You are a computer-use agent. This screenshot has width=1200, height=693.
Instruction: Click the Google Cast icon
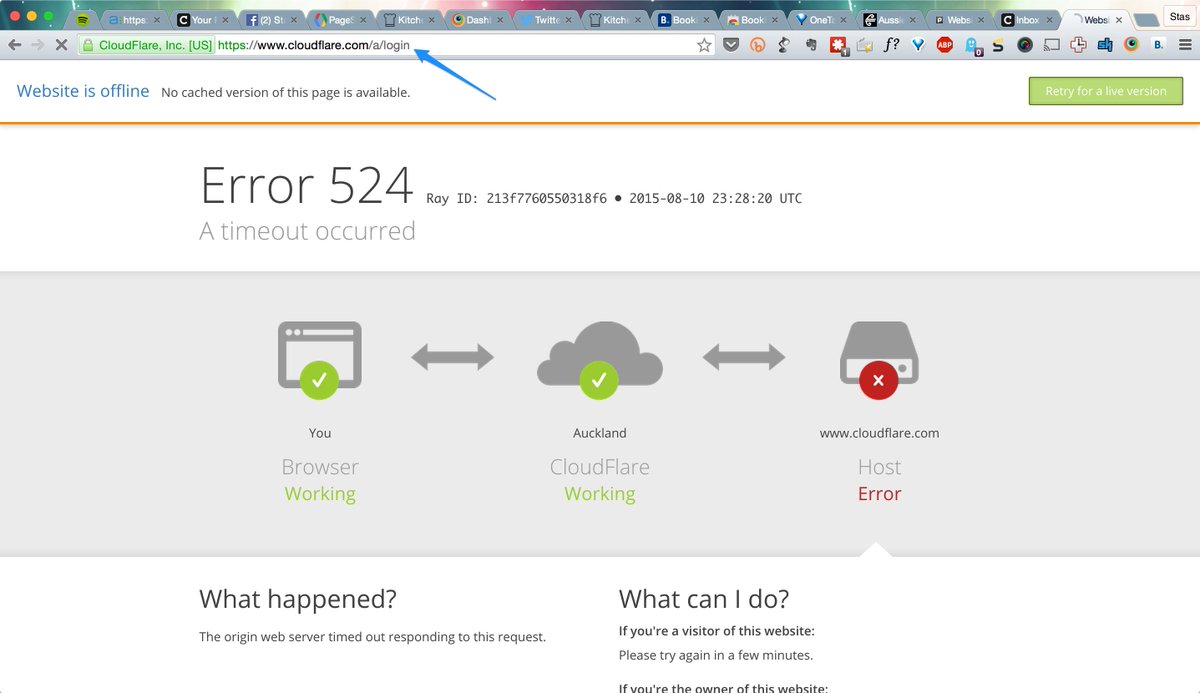click(x=1052, y=44)
